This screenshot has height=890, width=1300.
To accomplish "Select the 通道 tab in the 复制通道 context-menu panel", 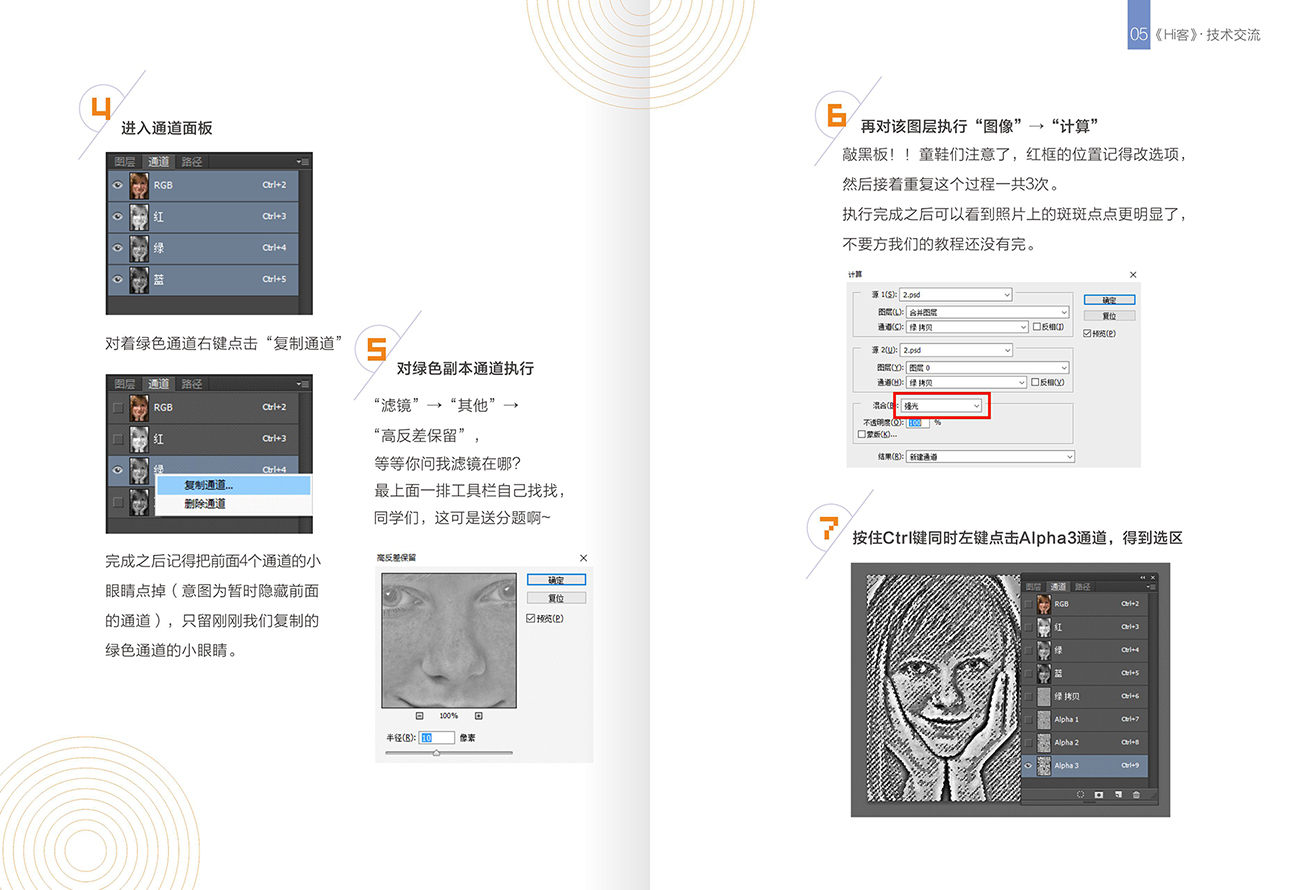I will [x=158, y=383].
